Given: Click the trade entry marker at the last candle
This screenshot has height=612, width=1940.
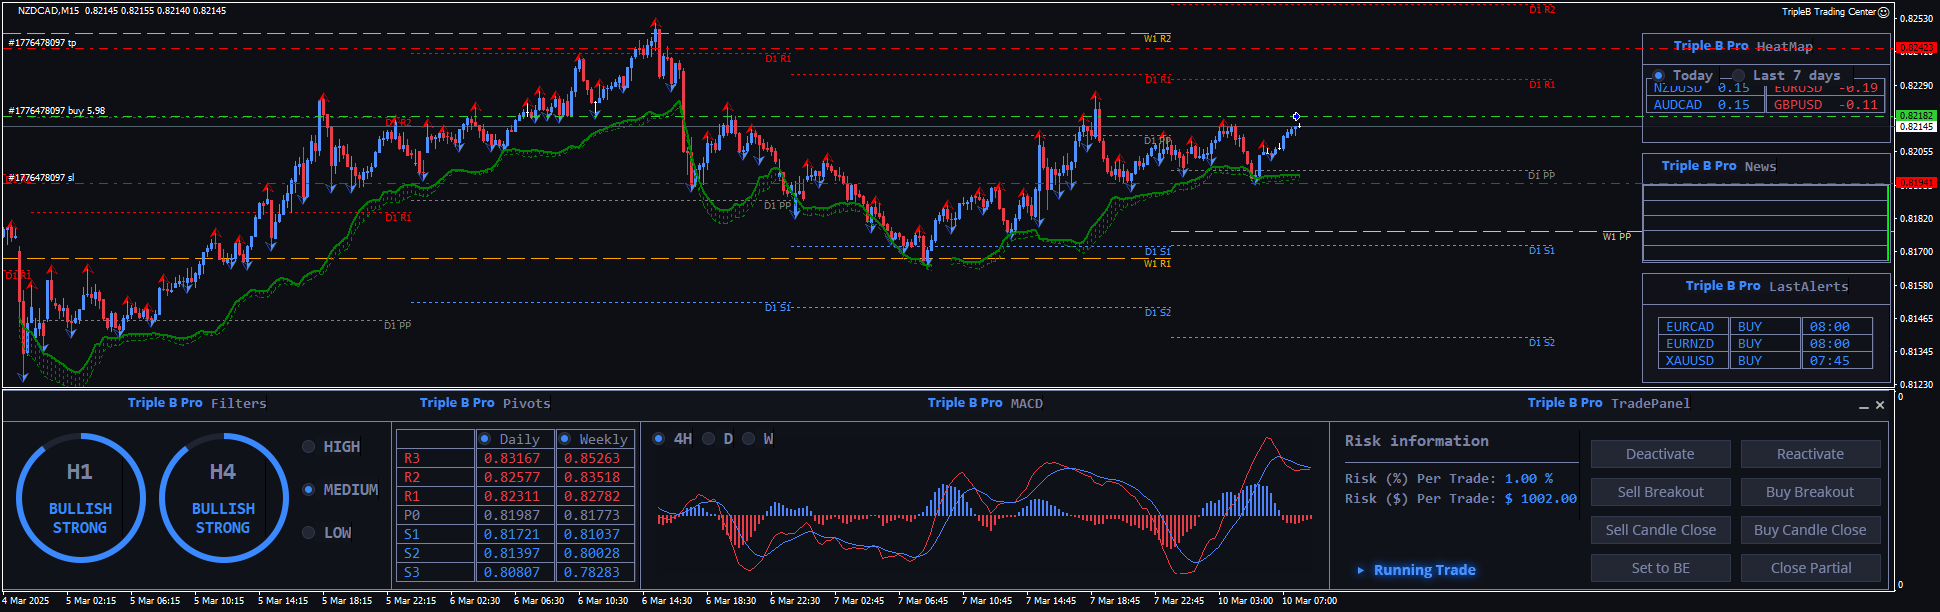Looking at the screenshot, I should 1296,117.
